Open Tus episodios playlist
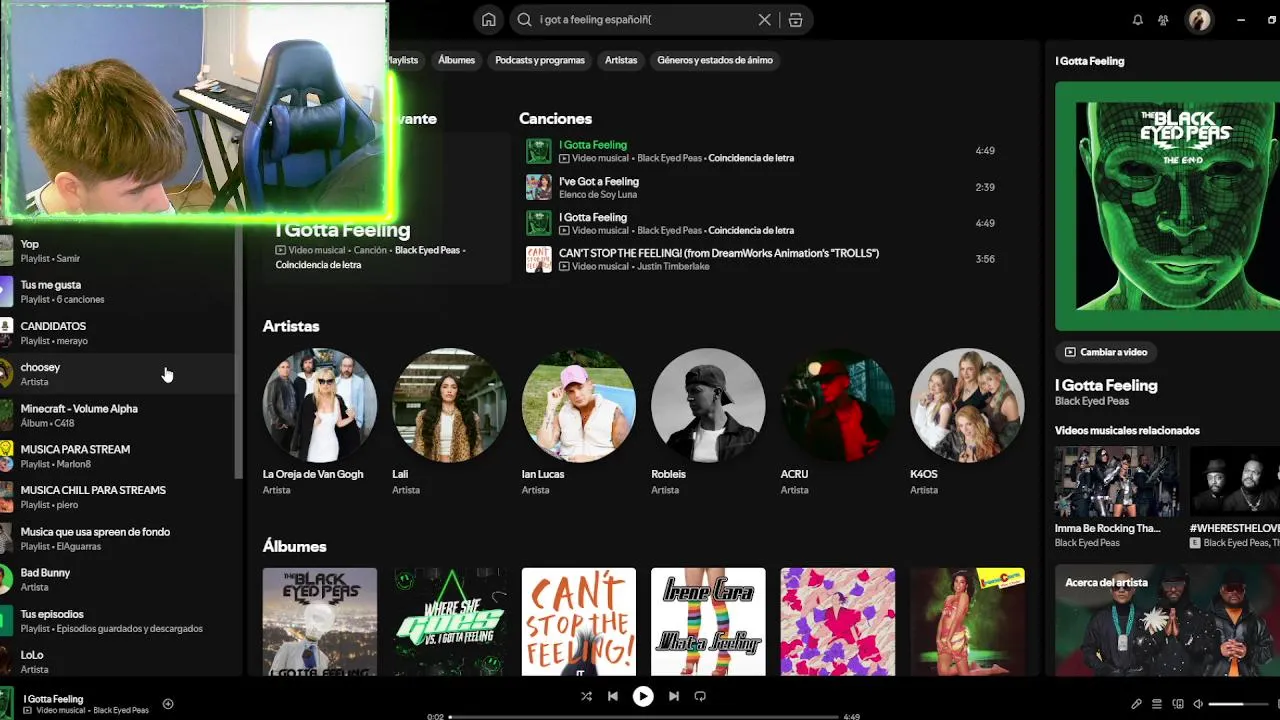1280x720 pixels. [116, 621]
